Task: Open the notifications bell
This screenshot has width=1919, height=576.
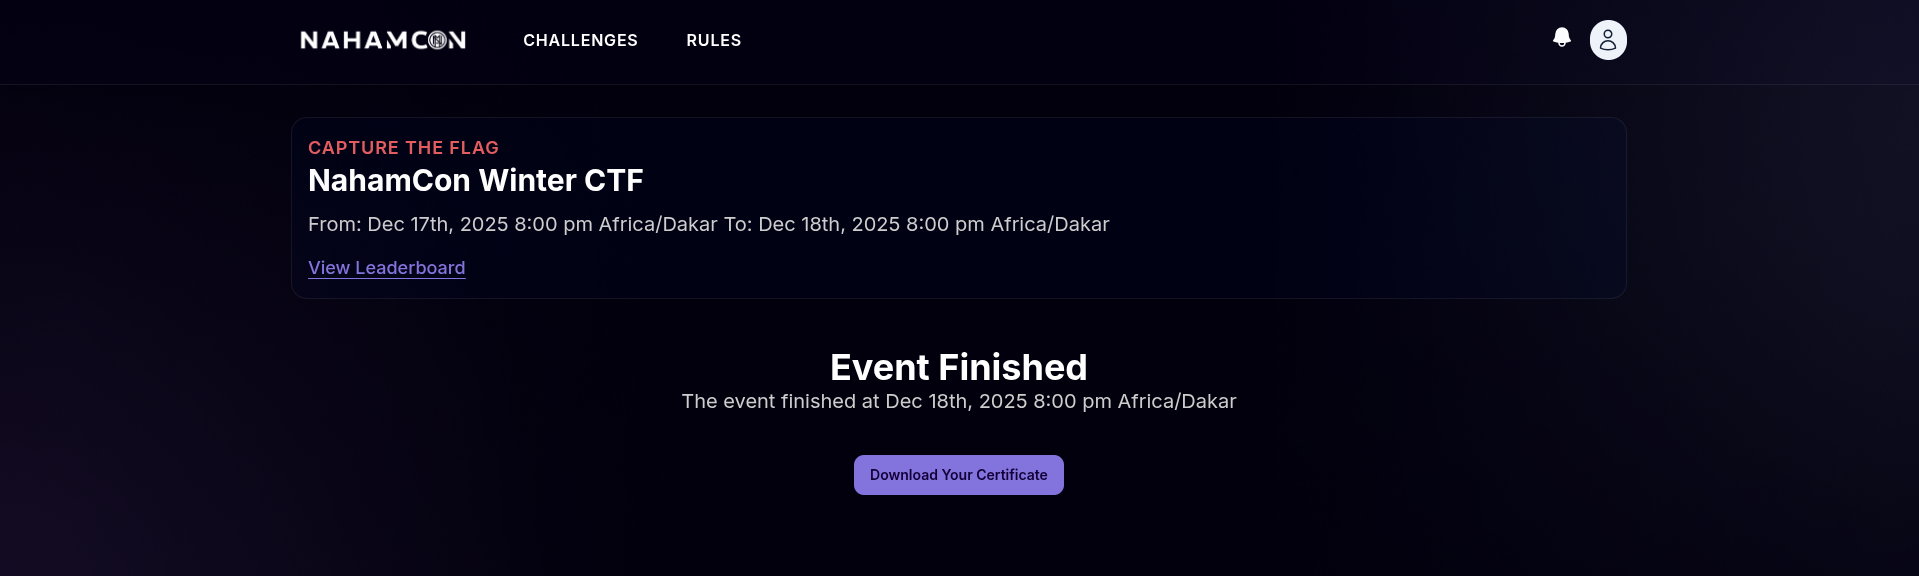Action: click(1561, 38)
